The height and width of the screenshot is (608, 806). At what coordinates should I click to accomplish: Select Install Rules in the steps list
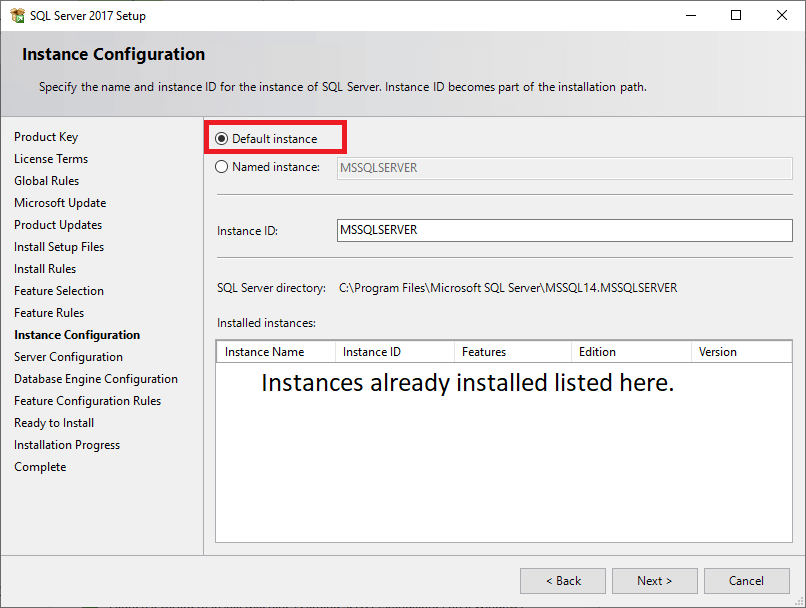(45, 269)
